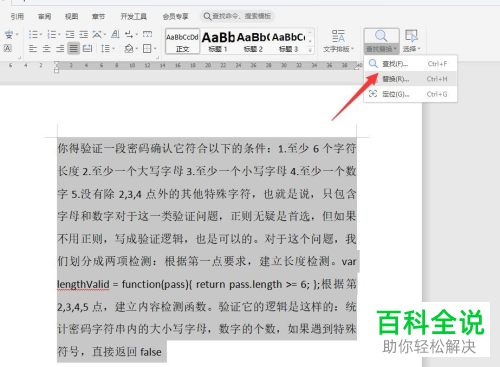This screenshot has width=500, height=367.
Task: Click the 选择 select icon
Action: (x=411, y=36)
